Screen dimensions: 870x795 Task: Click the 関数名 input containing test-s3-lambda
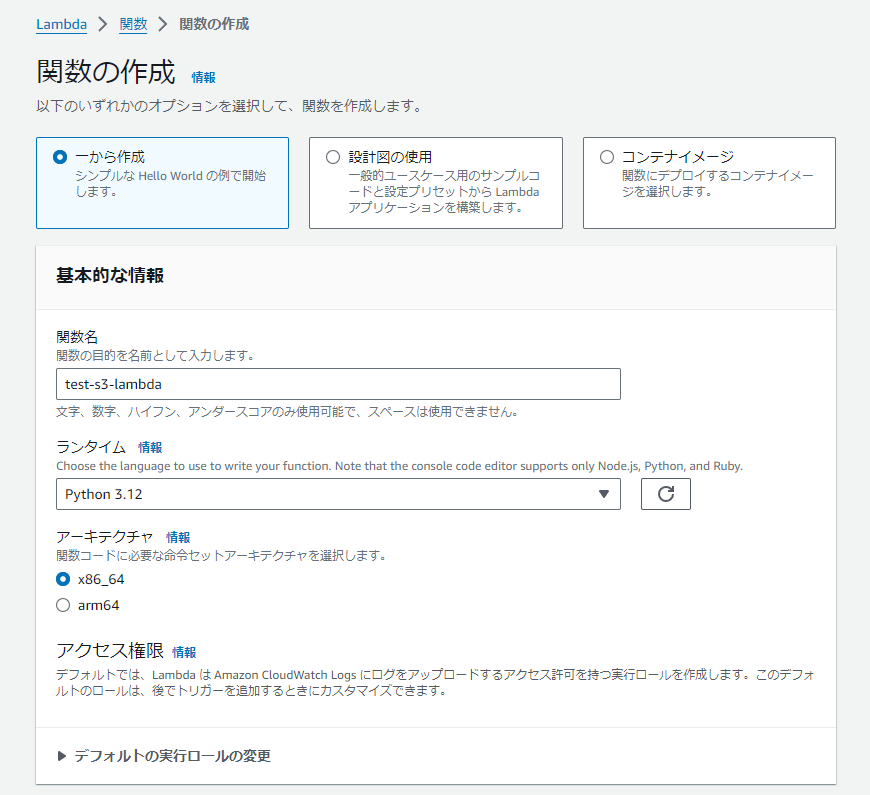[x=338, y=384]
